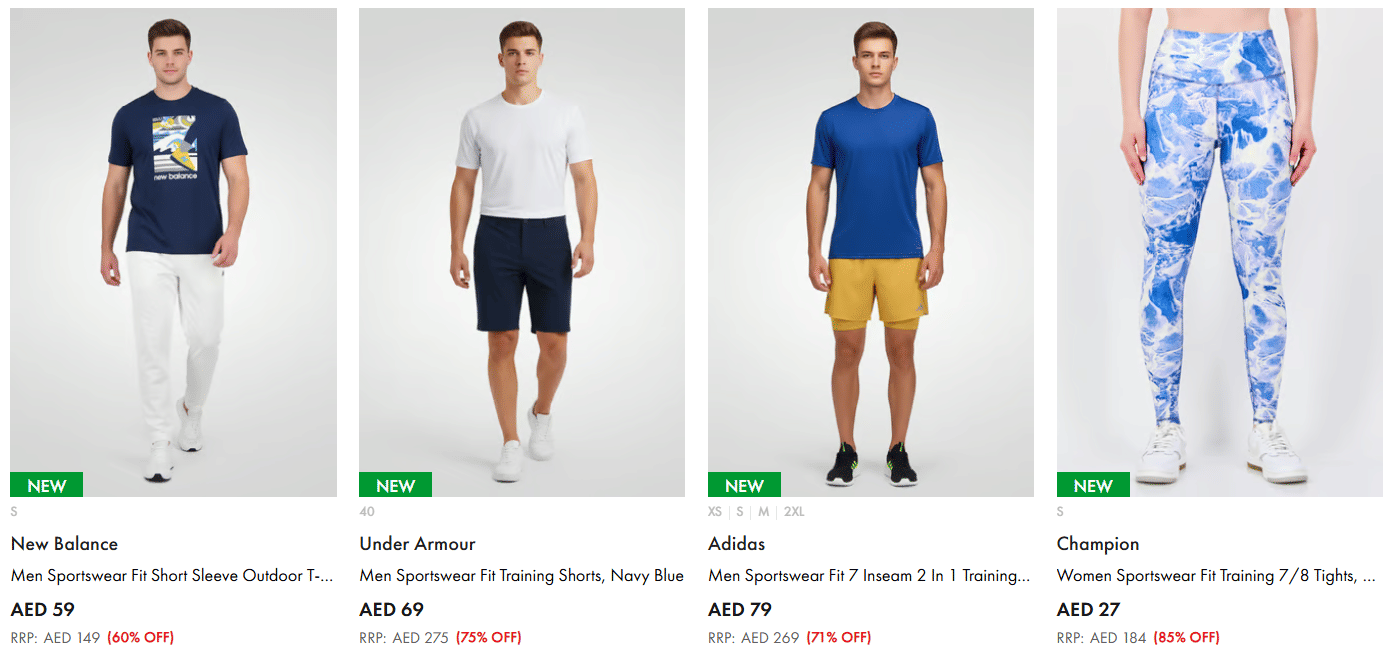Viewport: 1394px width, 659px height.
Task: Open the Champion blue tights product image
Action: pos(1219,252)
